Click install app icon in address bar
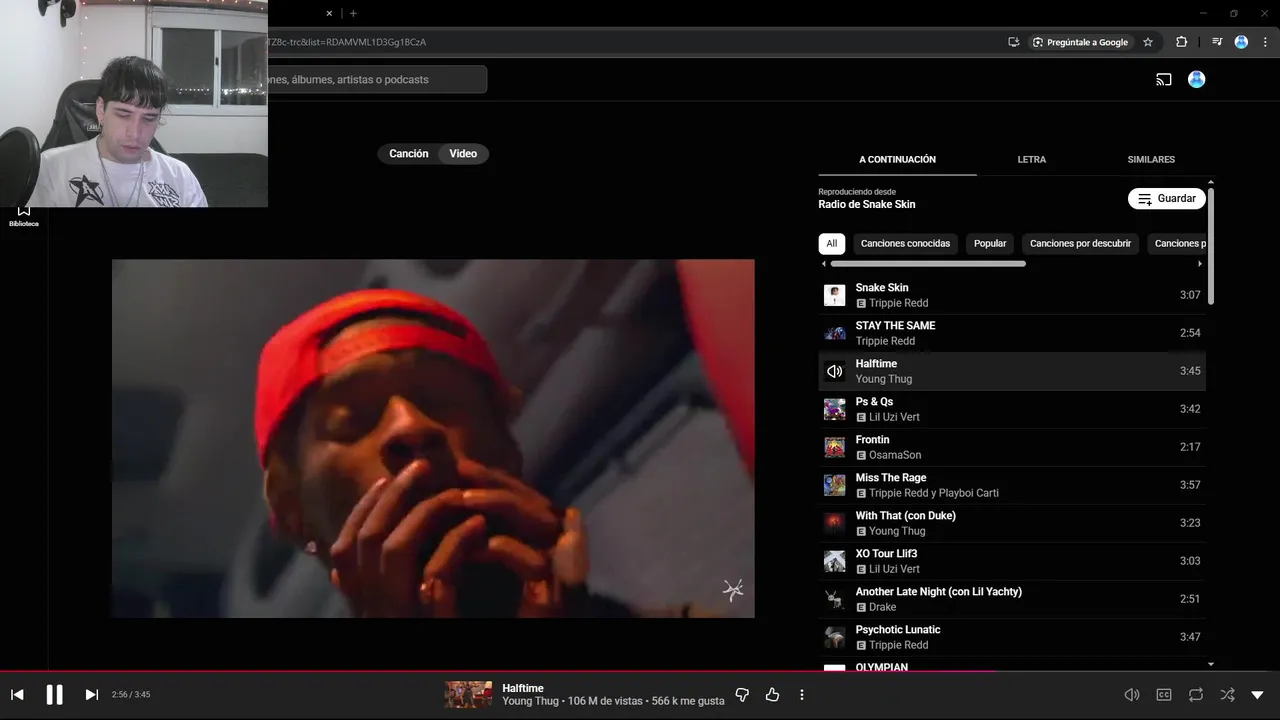Viewport: 1280px width, 720px height. 1014,42
